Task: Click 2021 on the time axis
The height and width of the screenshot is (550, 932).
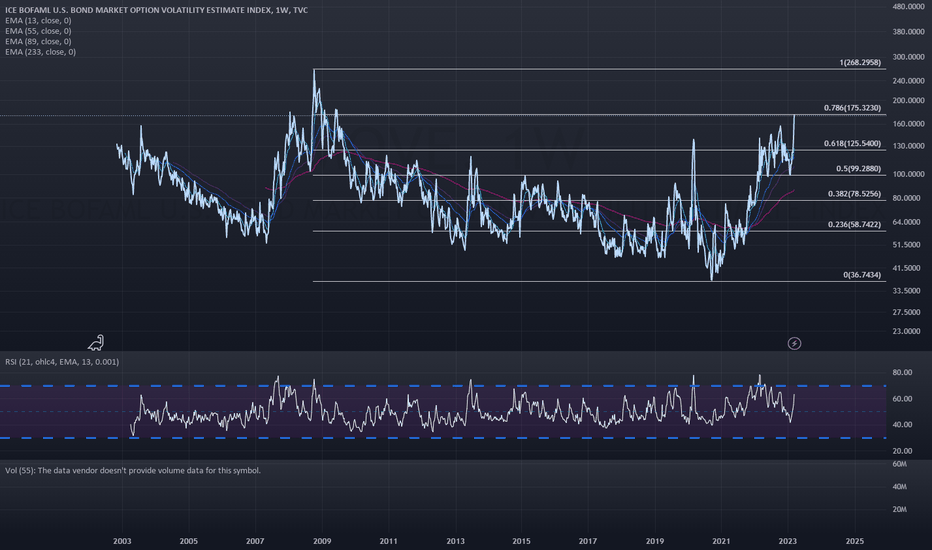Action: point(721,541)
